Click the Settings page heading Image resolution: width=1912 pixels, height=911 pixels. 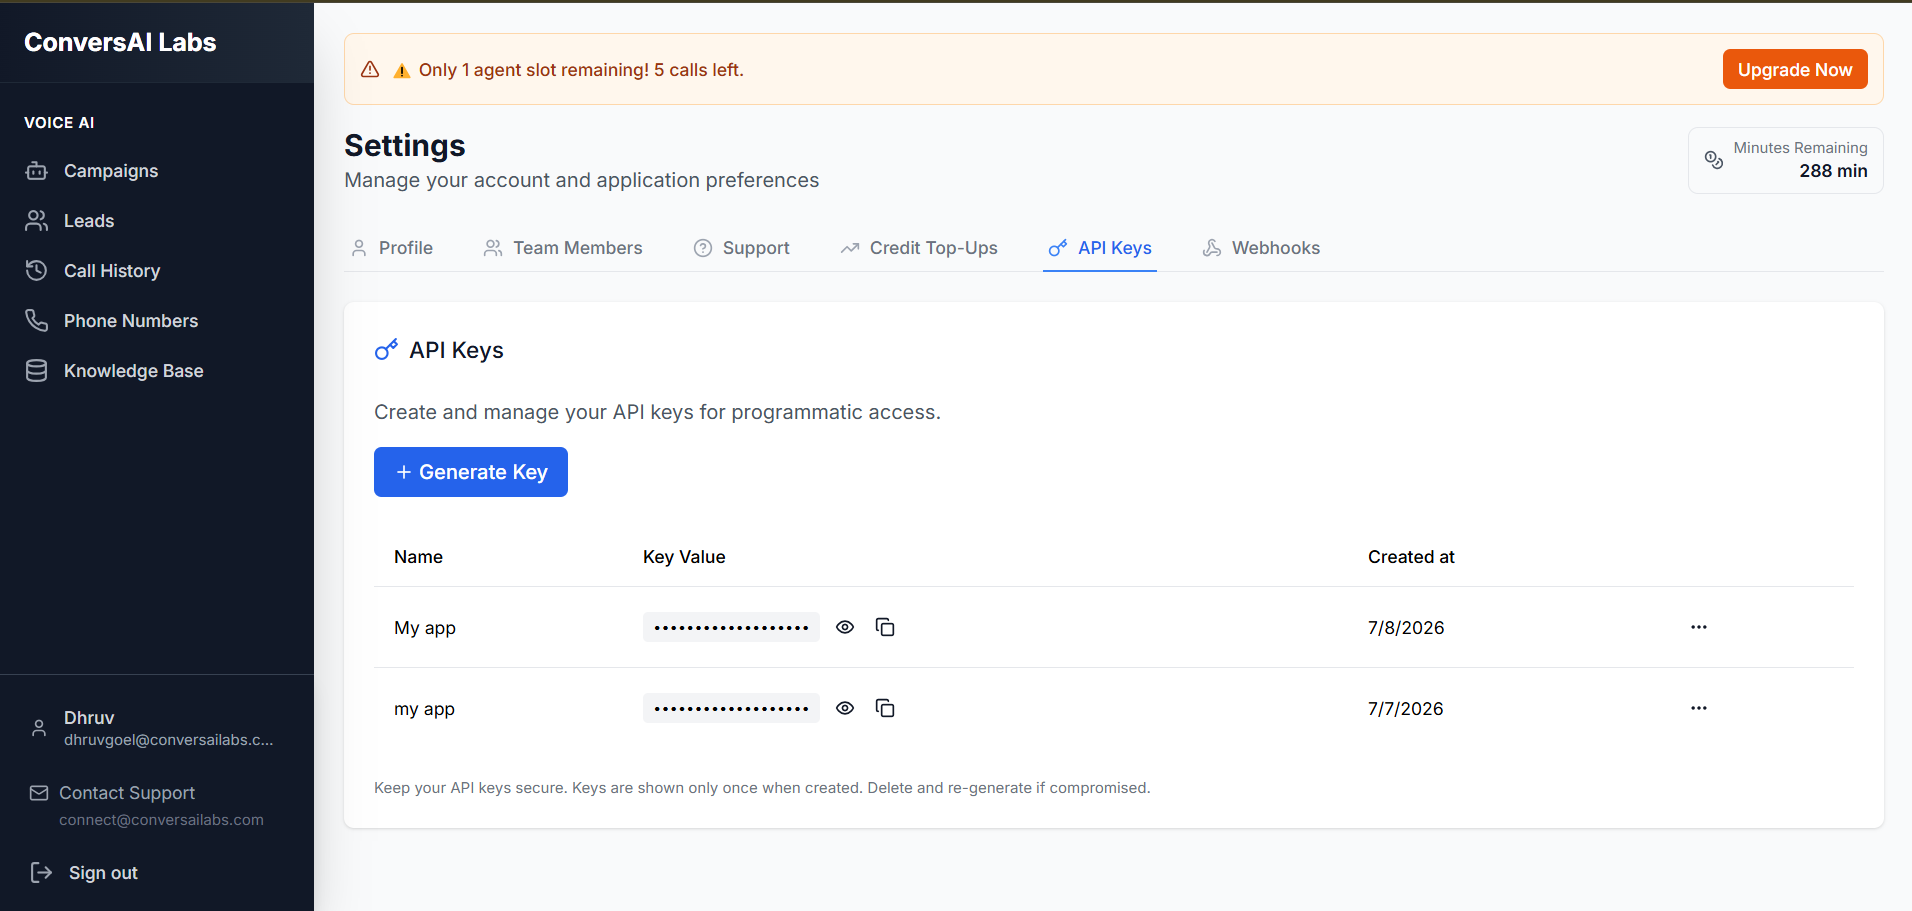[405, 146]
